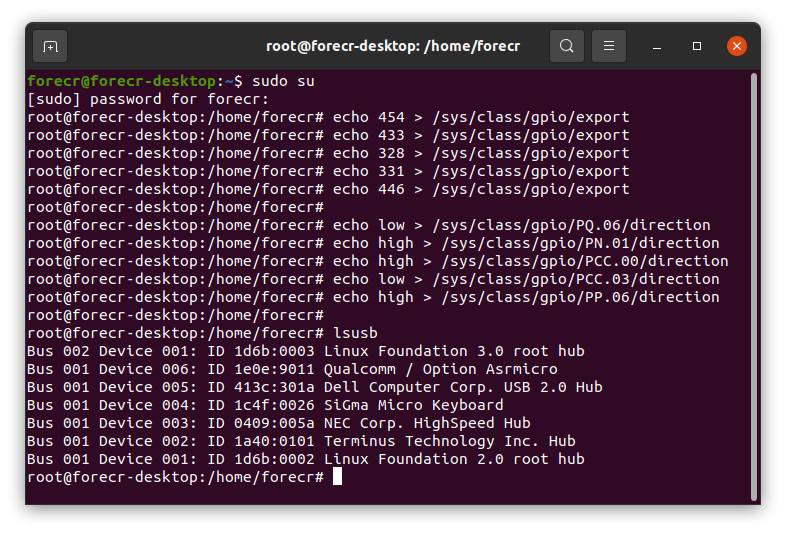The width and height of the screenshot is (786, 533).
Task: Open a new terminal tab
Action: [x=50, y=47]
